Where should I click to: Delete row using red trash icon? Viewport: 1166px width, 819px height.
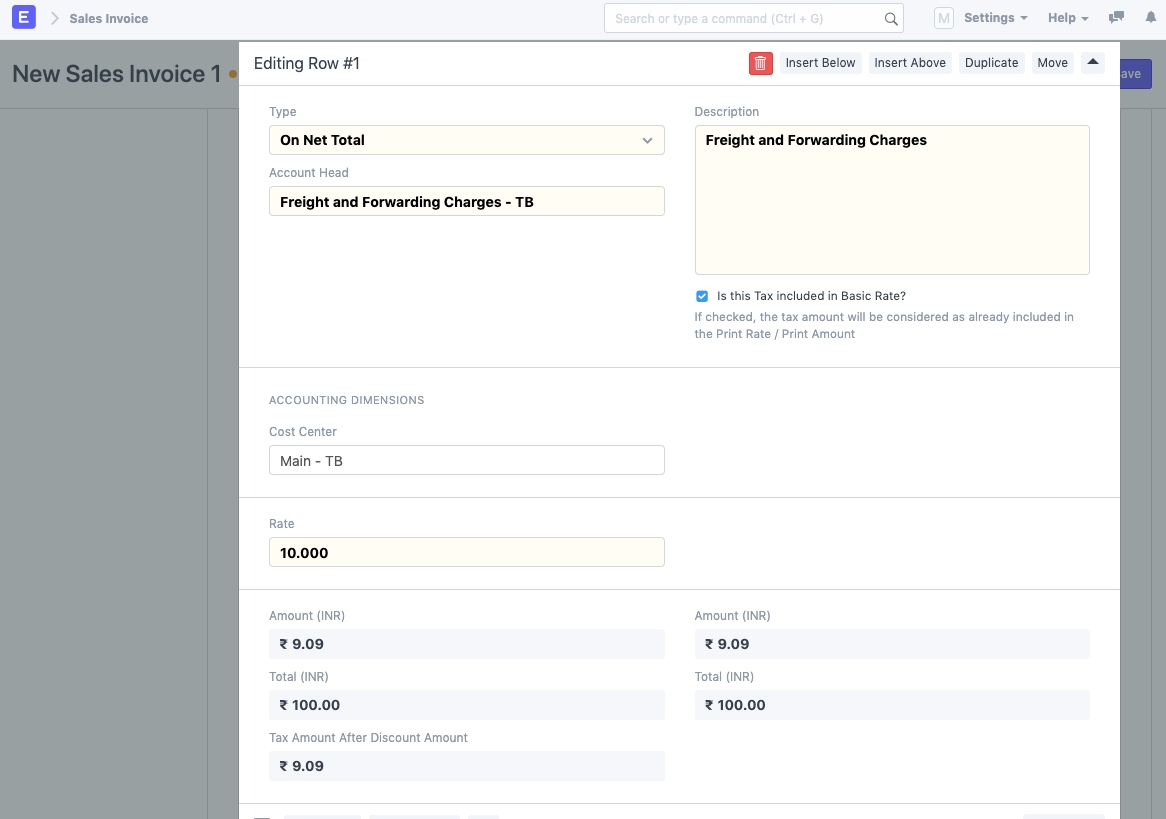[760, 63]
